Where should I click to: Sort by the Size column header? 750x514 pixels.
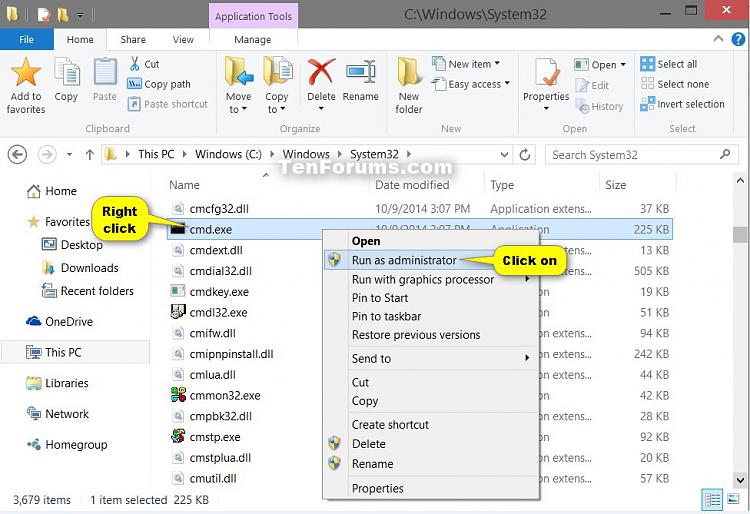tap(616, 185)
